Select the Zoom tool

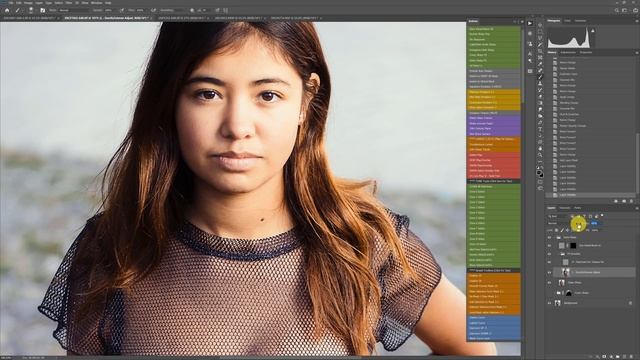click(x=540, y=155)
